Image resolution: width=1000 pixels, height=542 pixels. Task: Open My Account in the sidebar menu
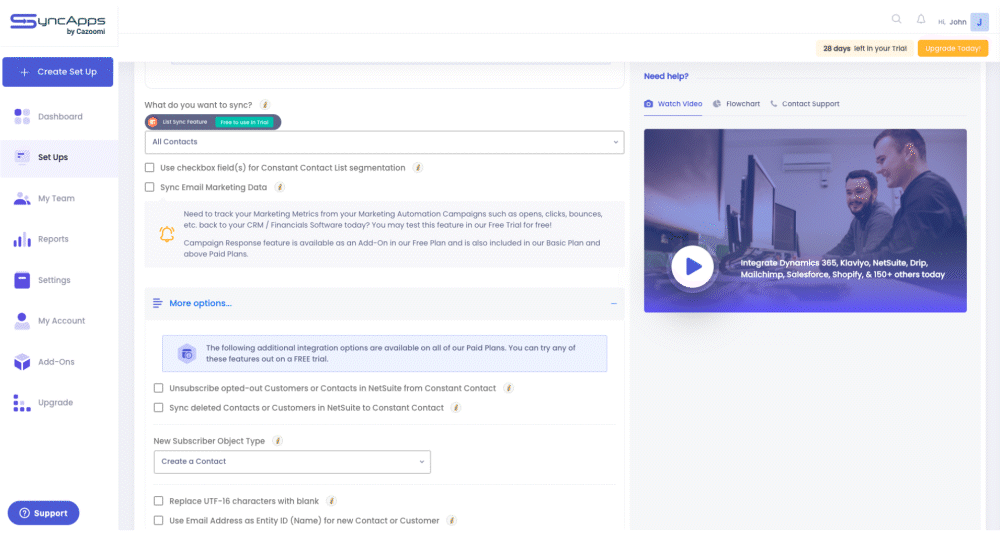point(59,321)
